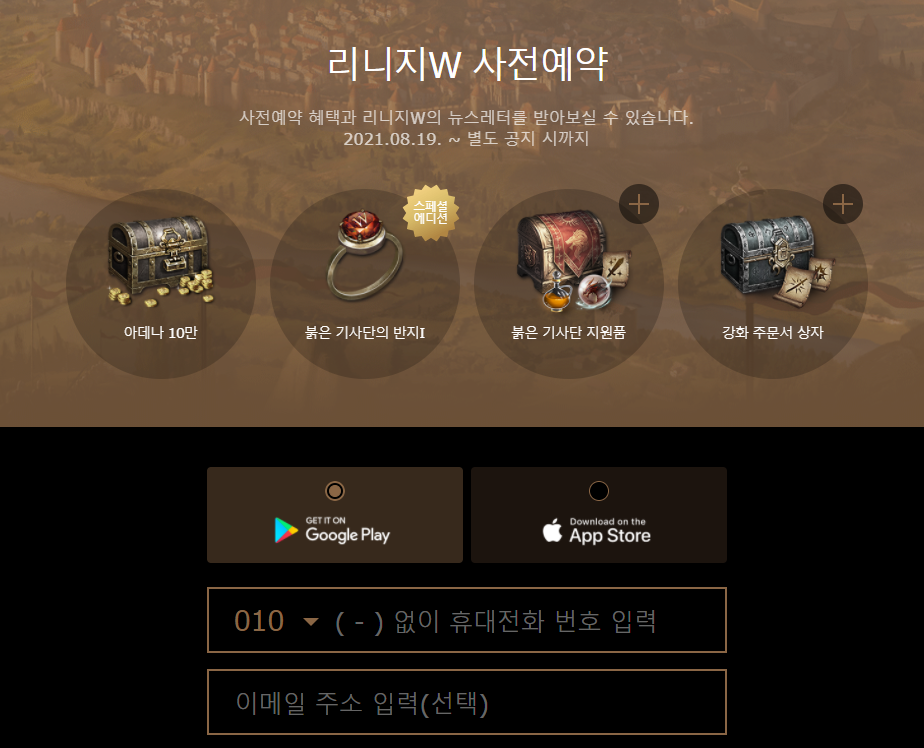The width and height of the screenshot is (924, 748).
Task: Focus the optional email address input field
Action: pos(467,702)
